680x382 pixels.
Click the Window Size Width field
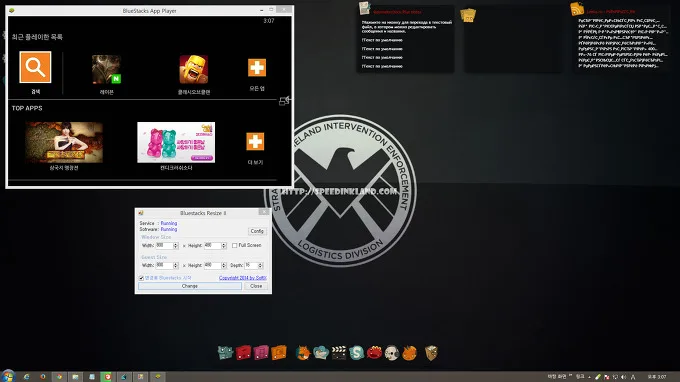pos(164,245)
